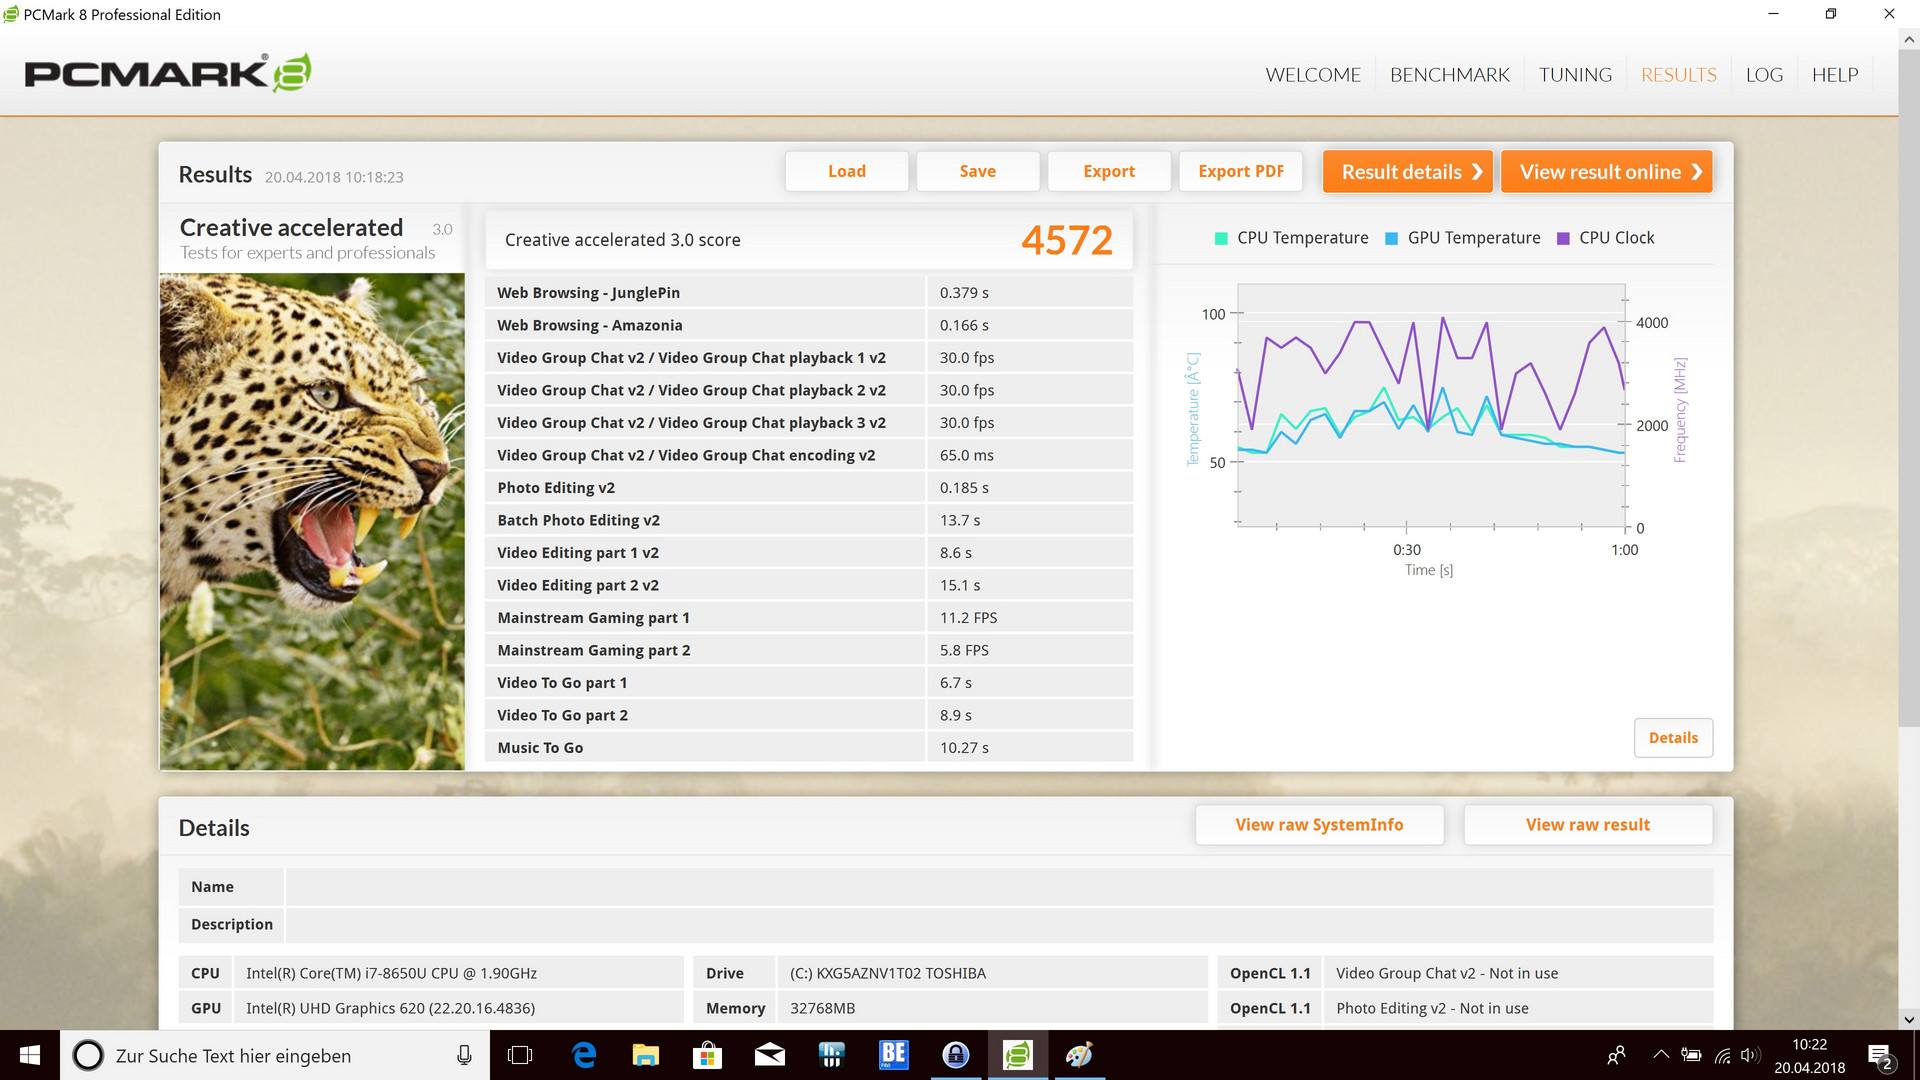The height and width of the screenshot is (1080, 1920).
Task: Click the Load button
Action: tap(847, 171)
